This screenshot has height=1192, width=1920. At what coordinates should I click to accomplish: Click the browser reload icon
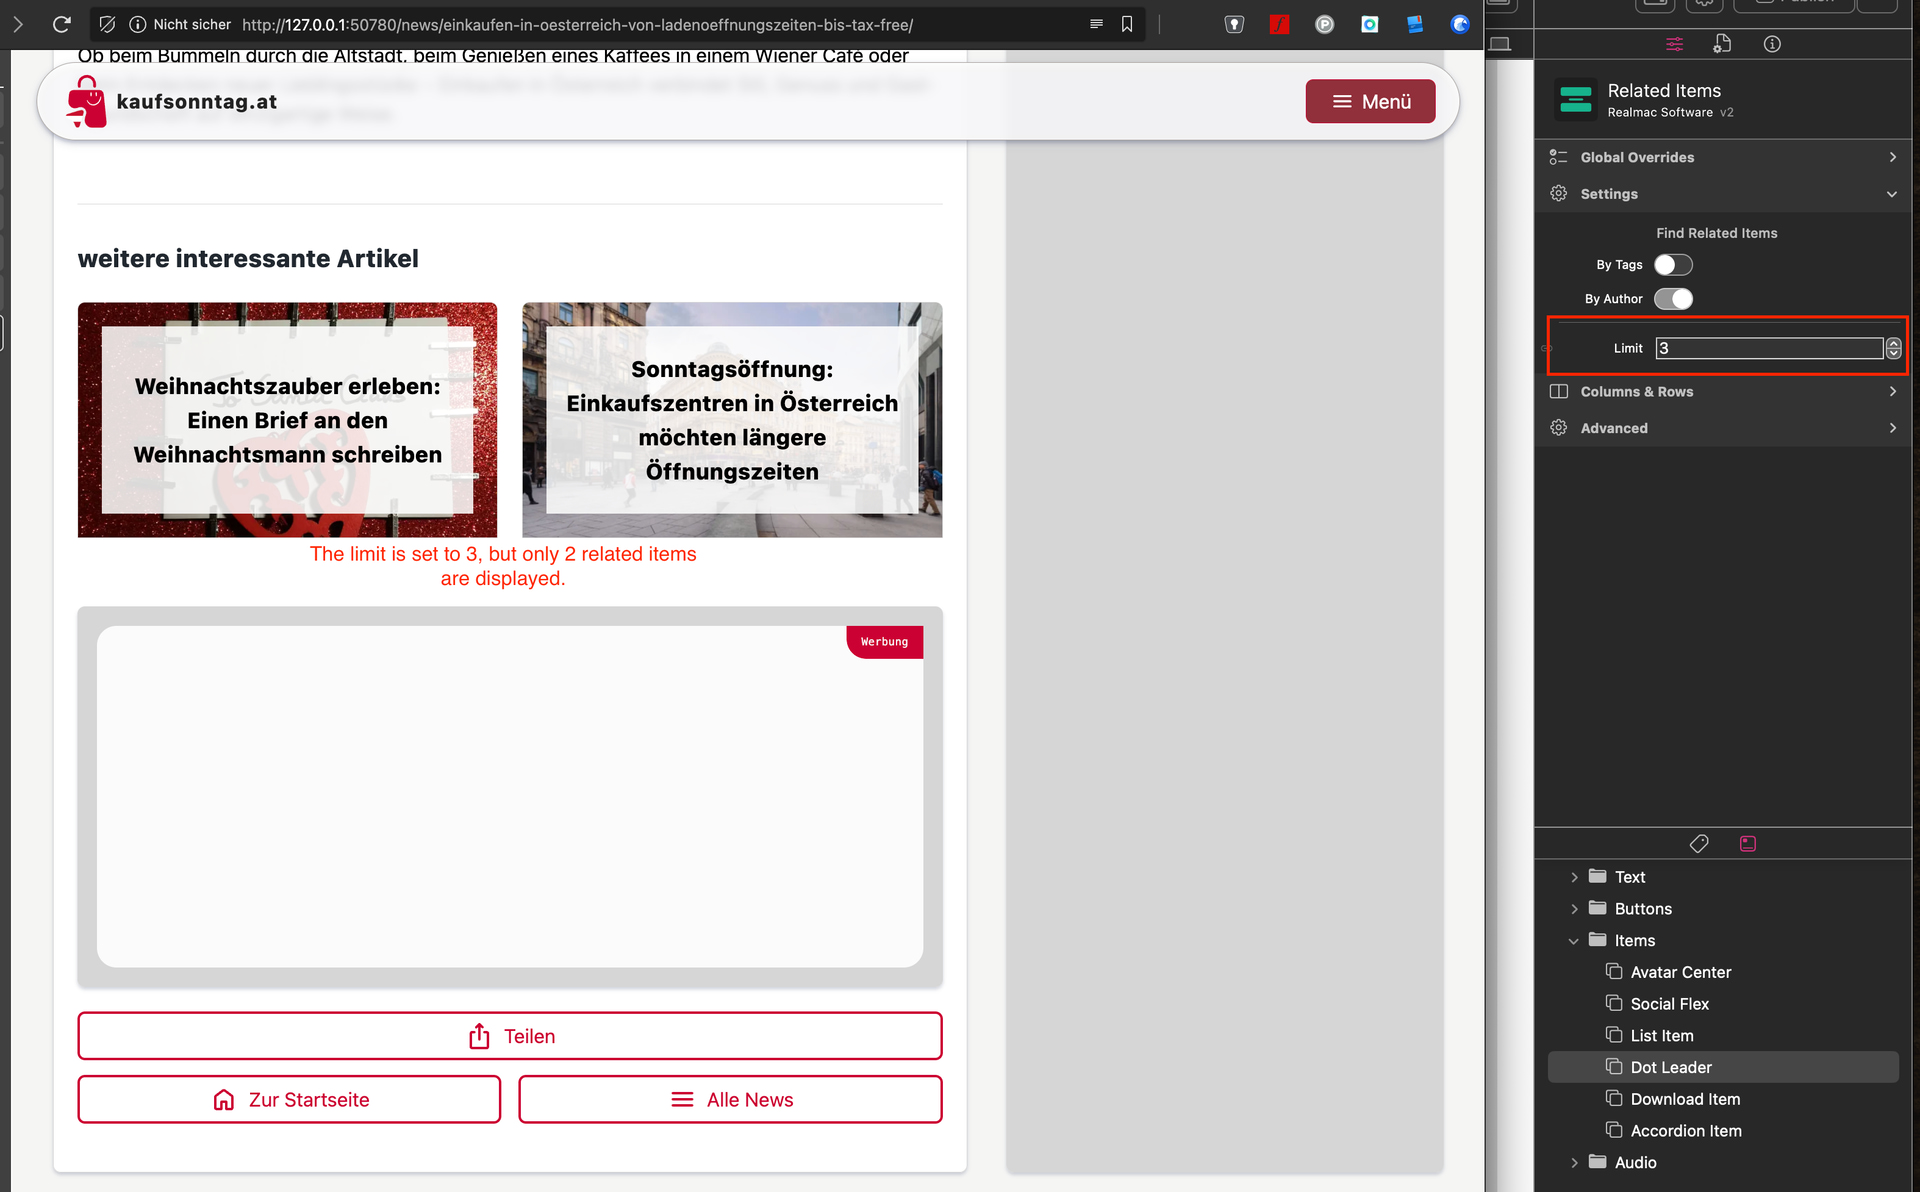tap(62, 24)
